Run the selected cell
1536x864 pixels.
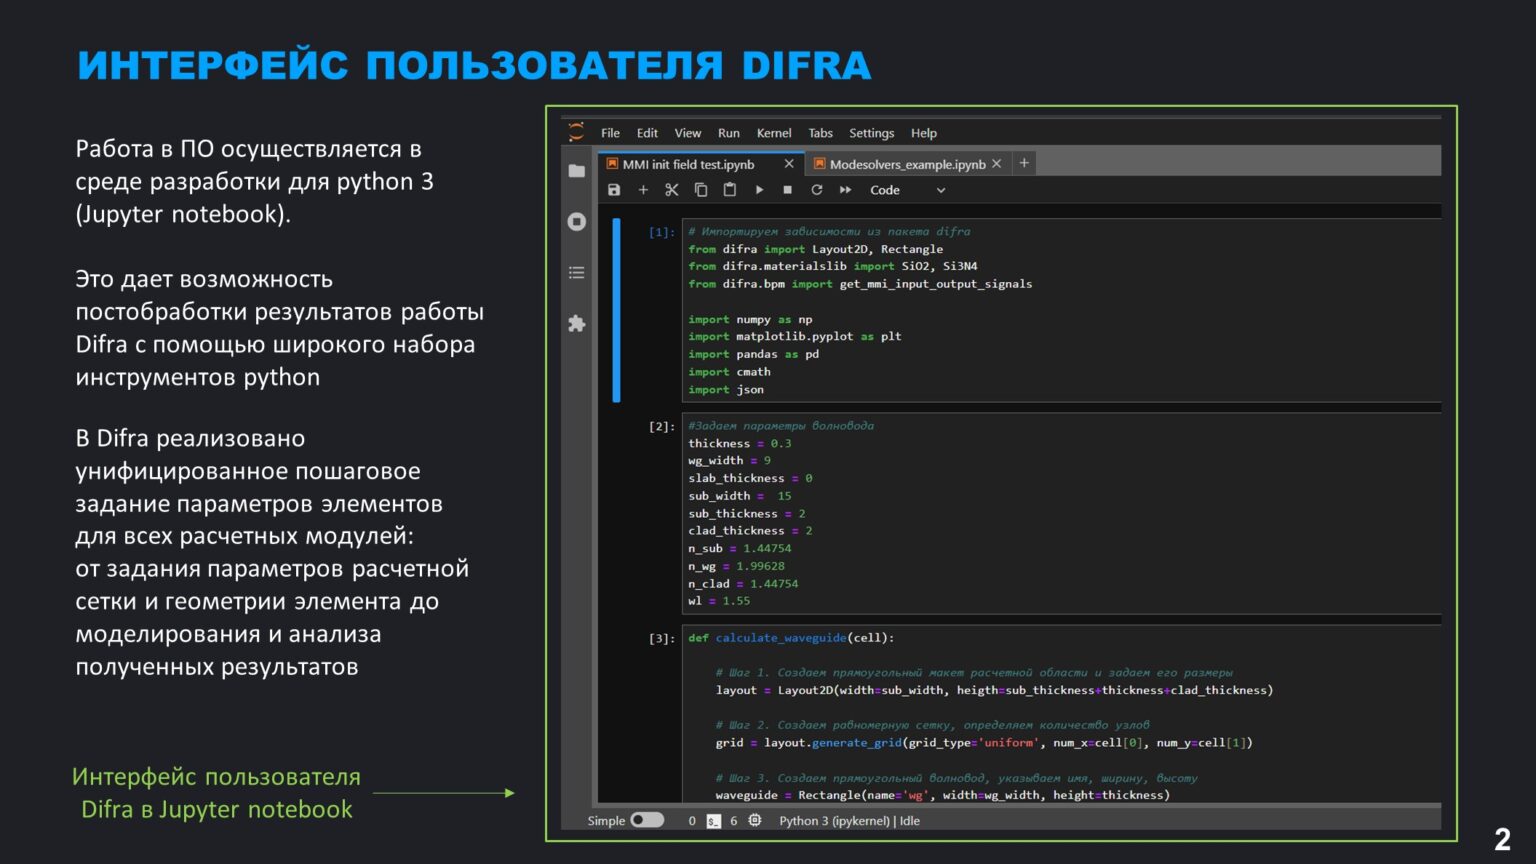tap(759, 190)
